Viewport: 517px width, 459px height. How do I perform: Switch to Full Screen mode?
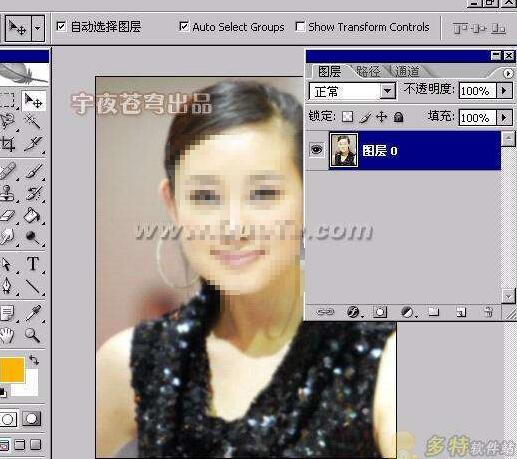(x=36, y=445)
